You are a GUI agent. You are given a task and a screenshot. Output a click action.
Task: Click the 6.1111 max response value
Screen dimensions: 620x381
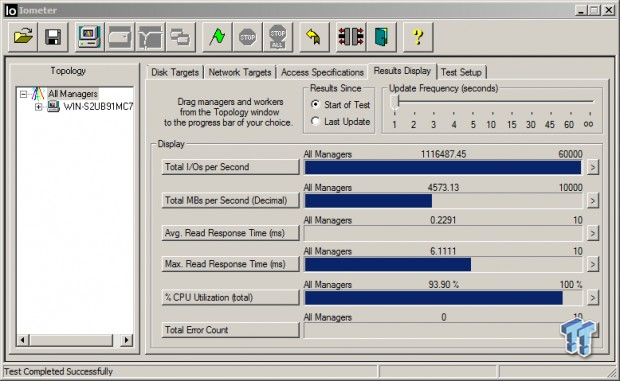[x=443, y=251]
